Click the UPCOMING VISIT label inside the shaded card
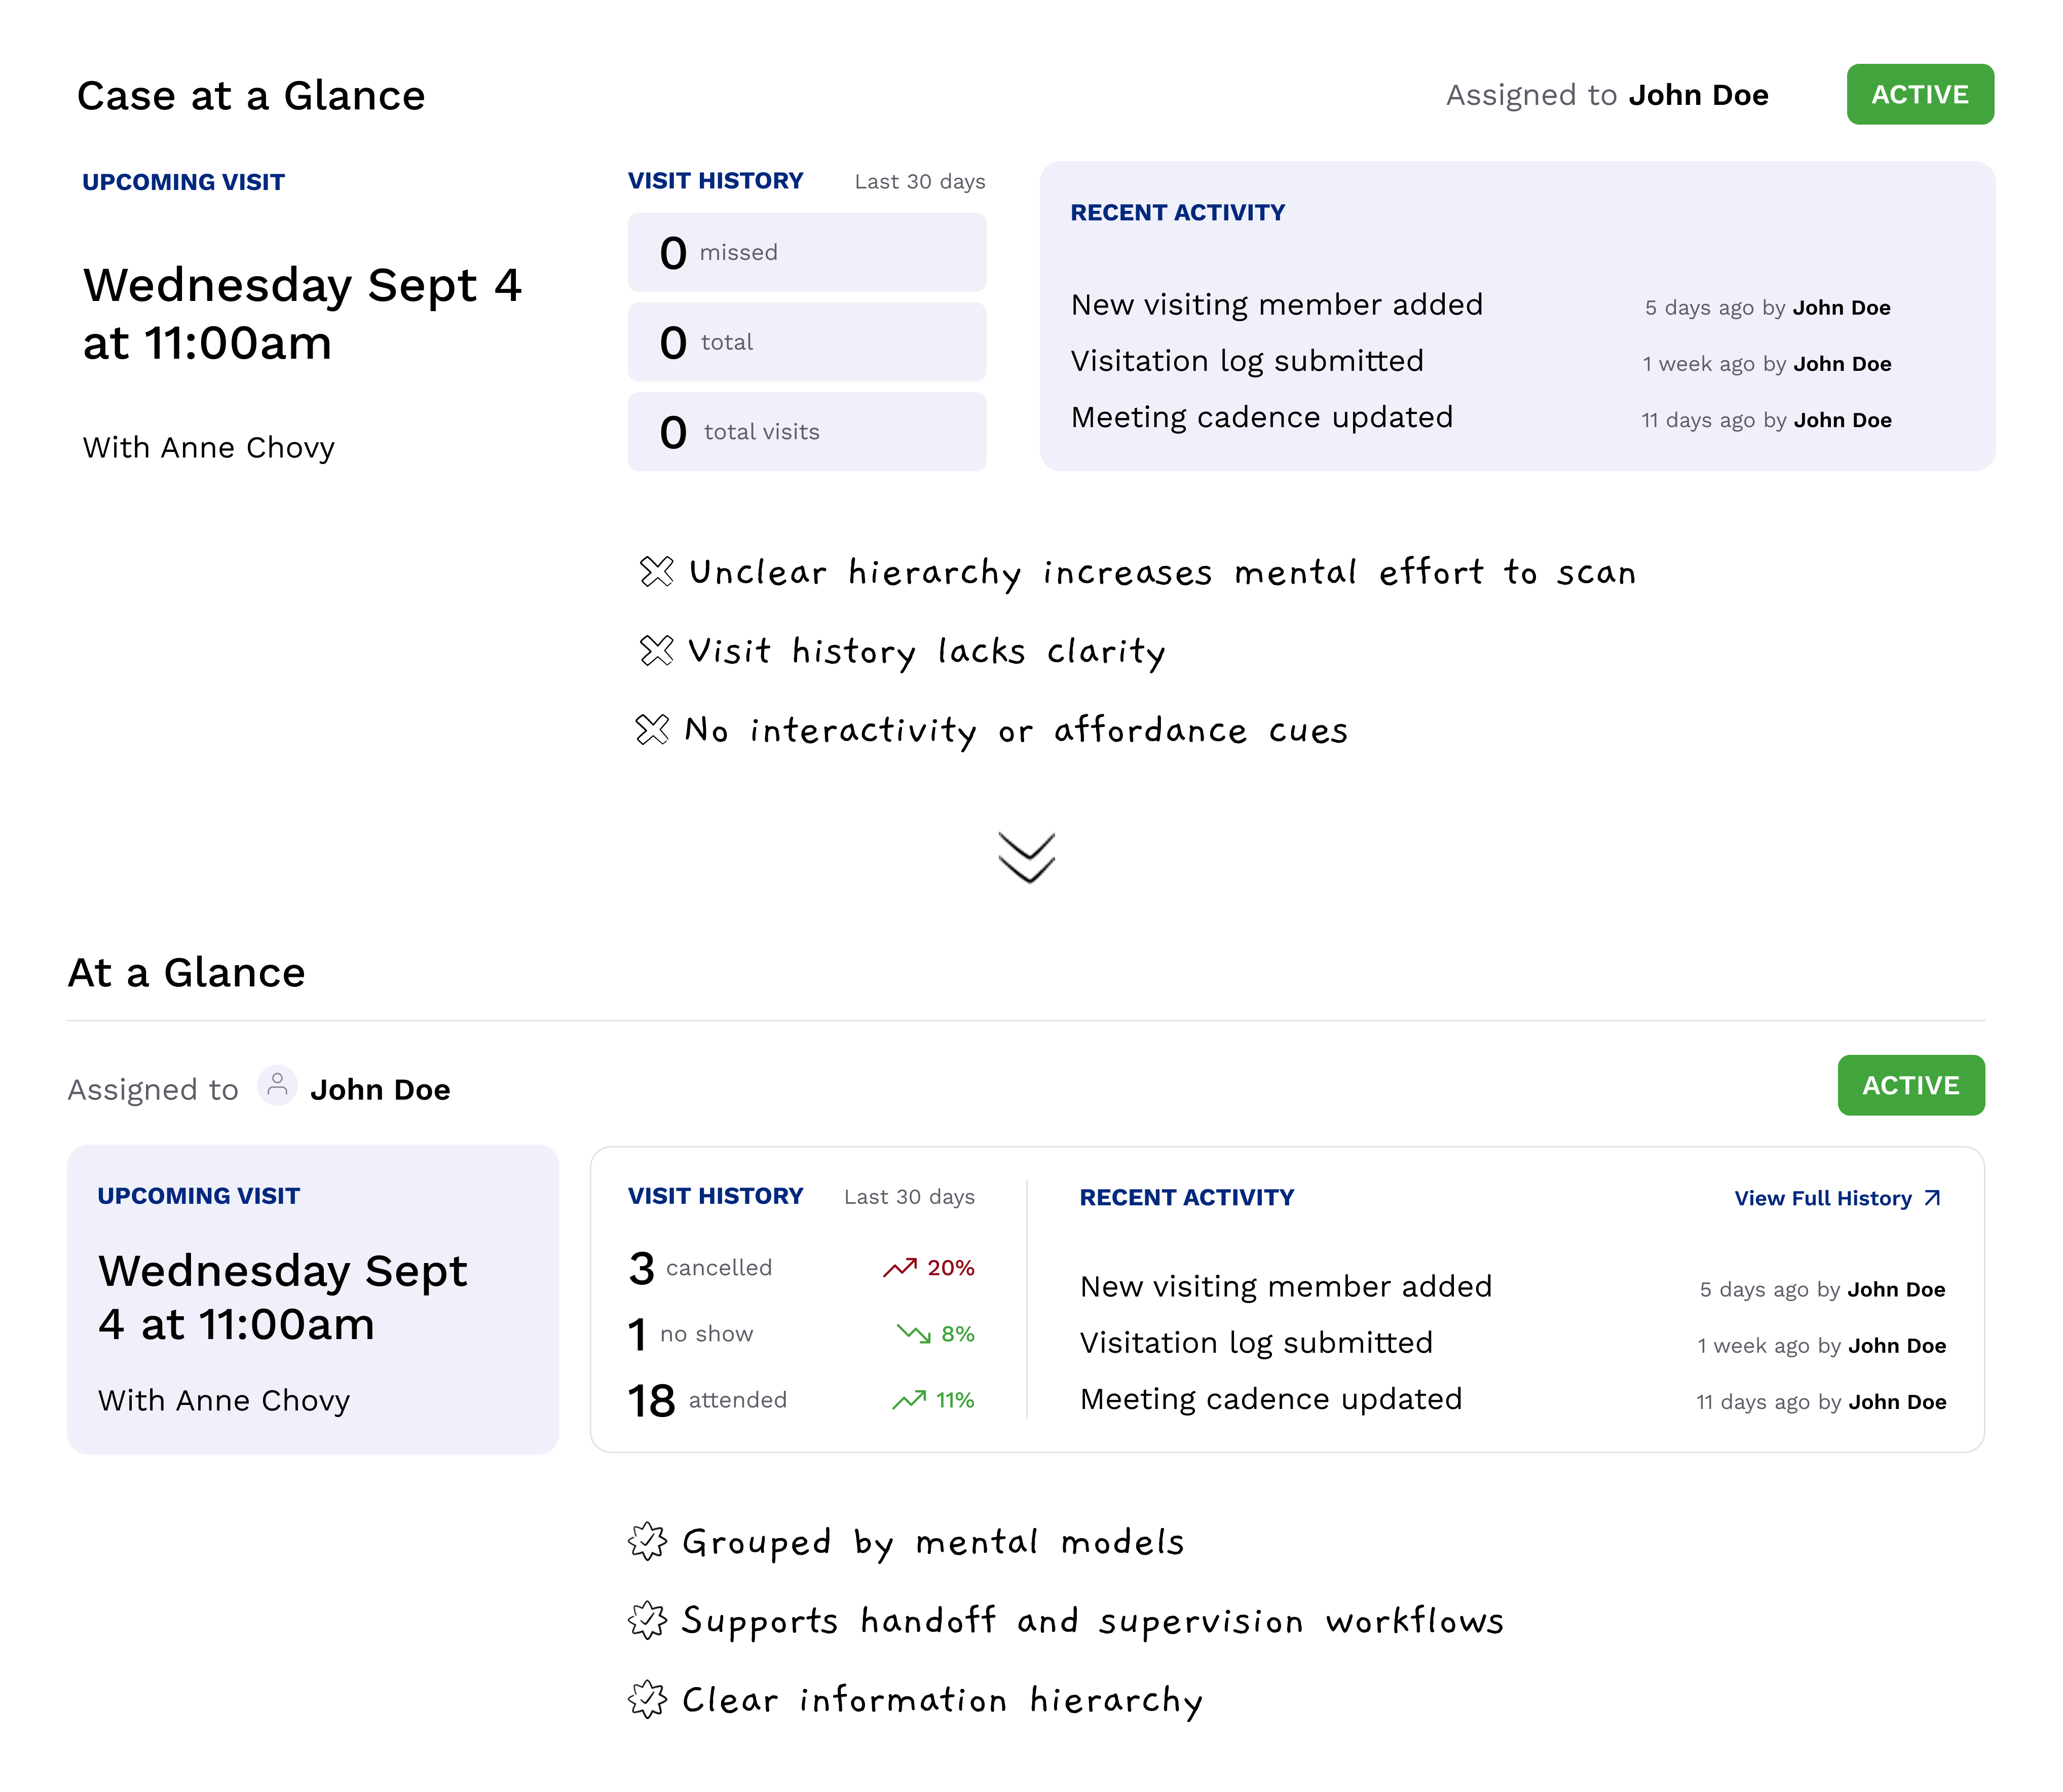Image resolution: width=2063 pixels, height=1792 pixels. click(199, 1196)
